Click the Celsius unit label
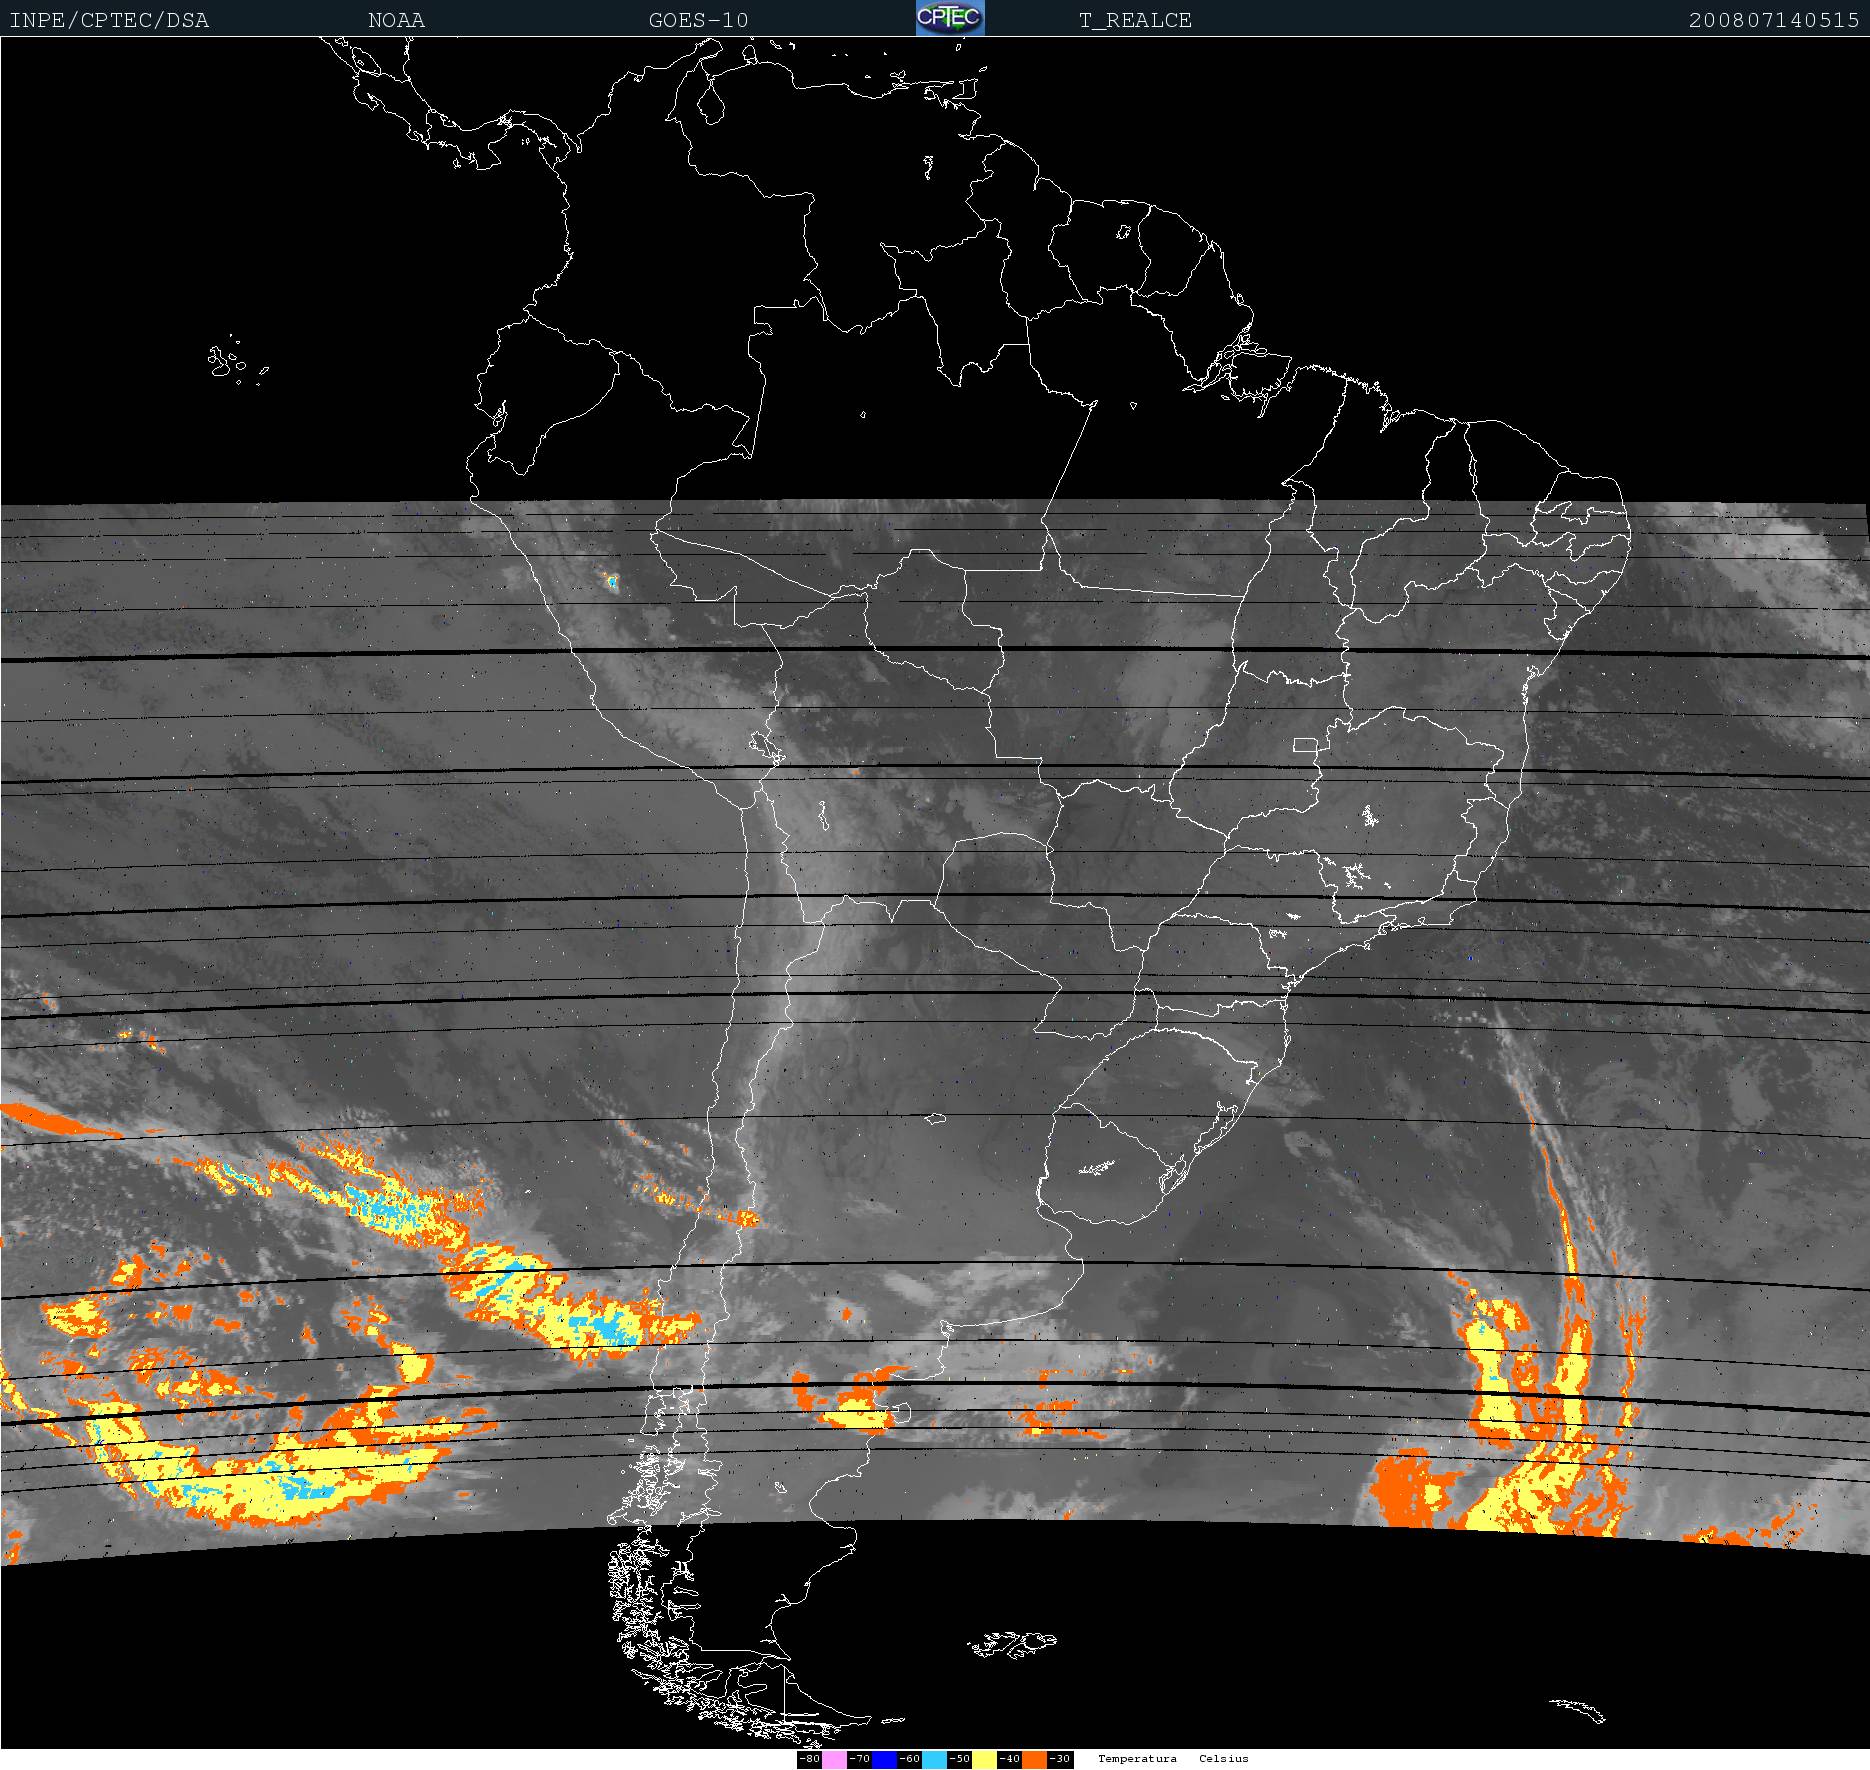1870x1770 pixels. 1224,1759
